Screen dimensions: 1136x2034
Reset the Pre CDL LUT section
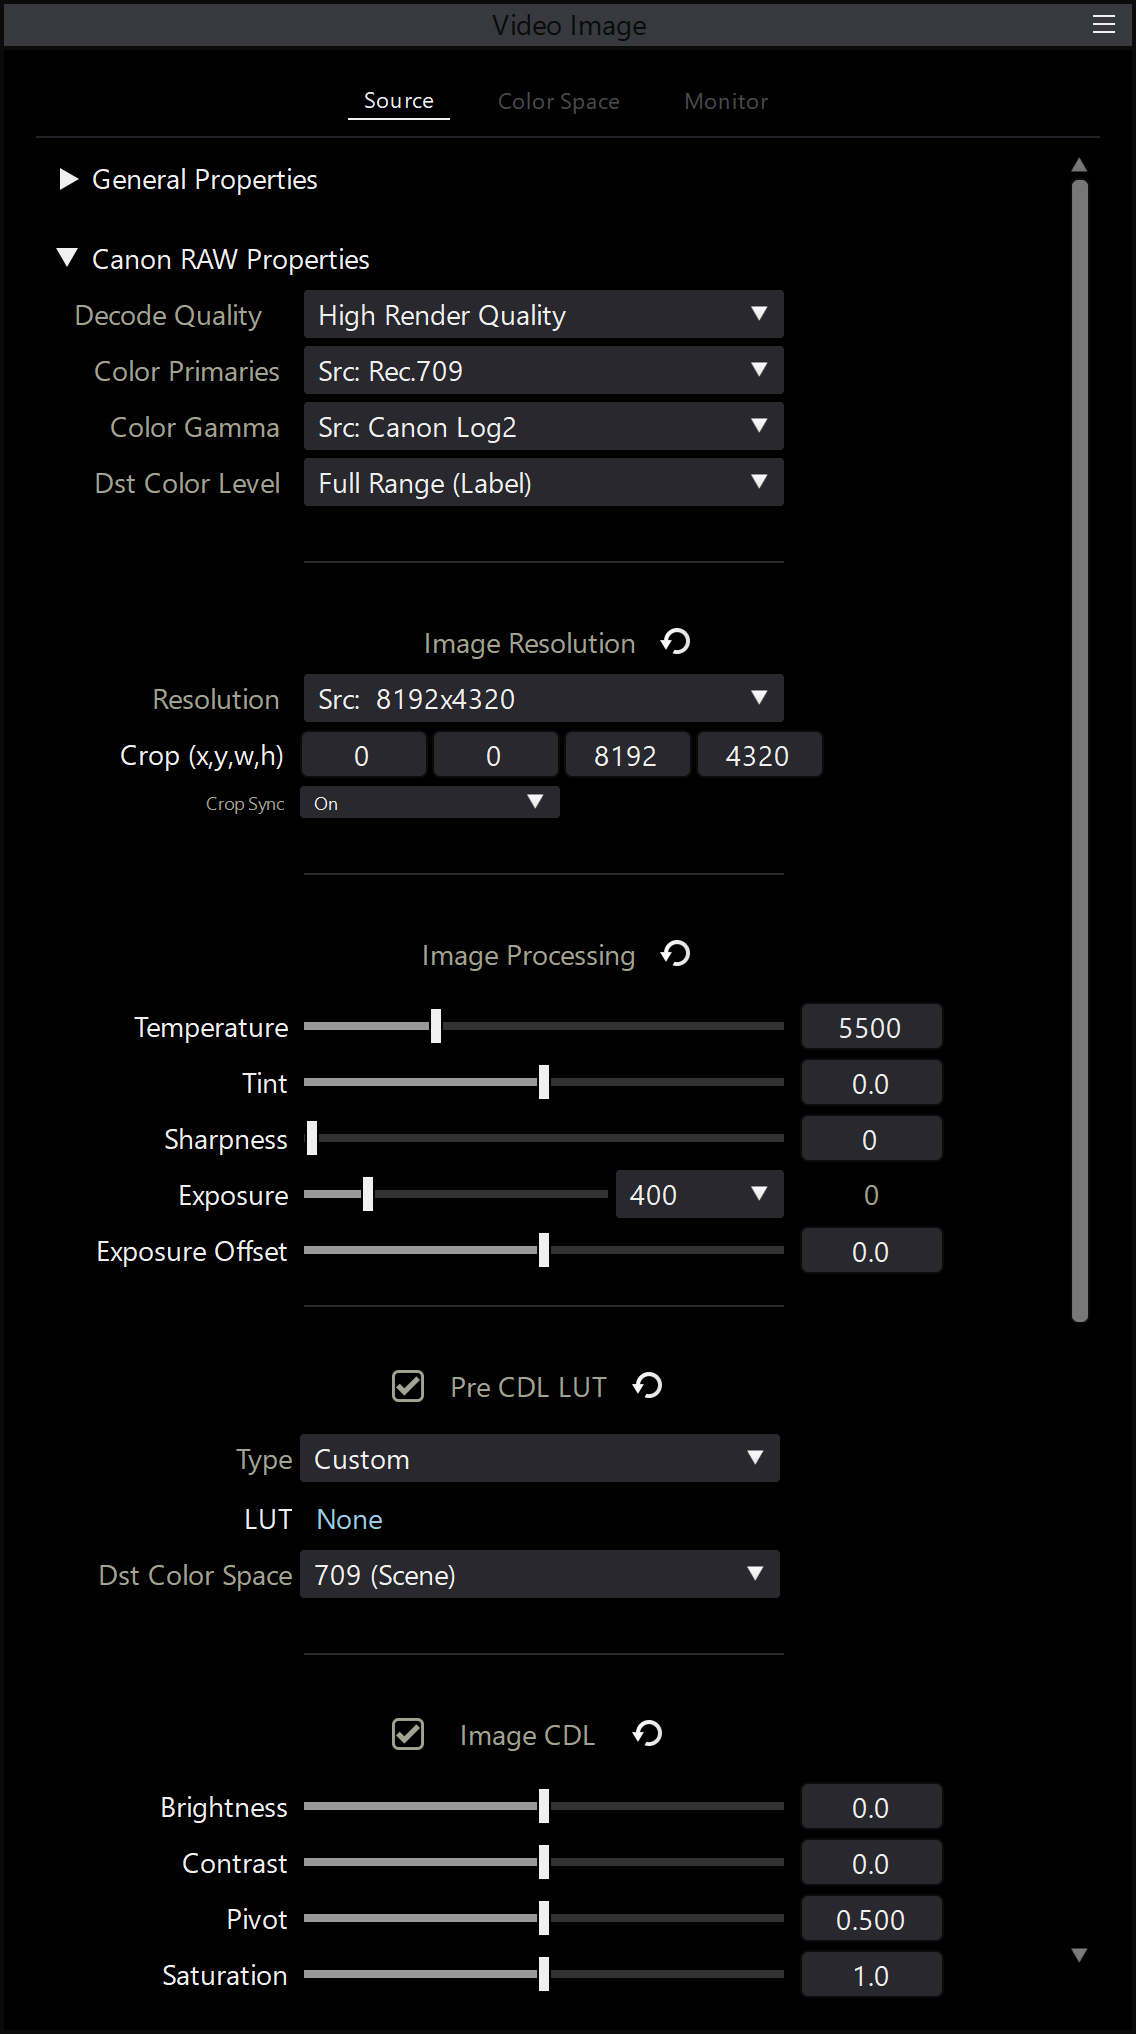click(648, 1386)
